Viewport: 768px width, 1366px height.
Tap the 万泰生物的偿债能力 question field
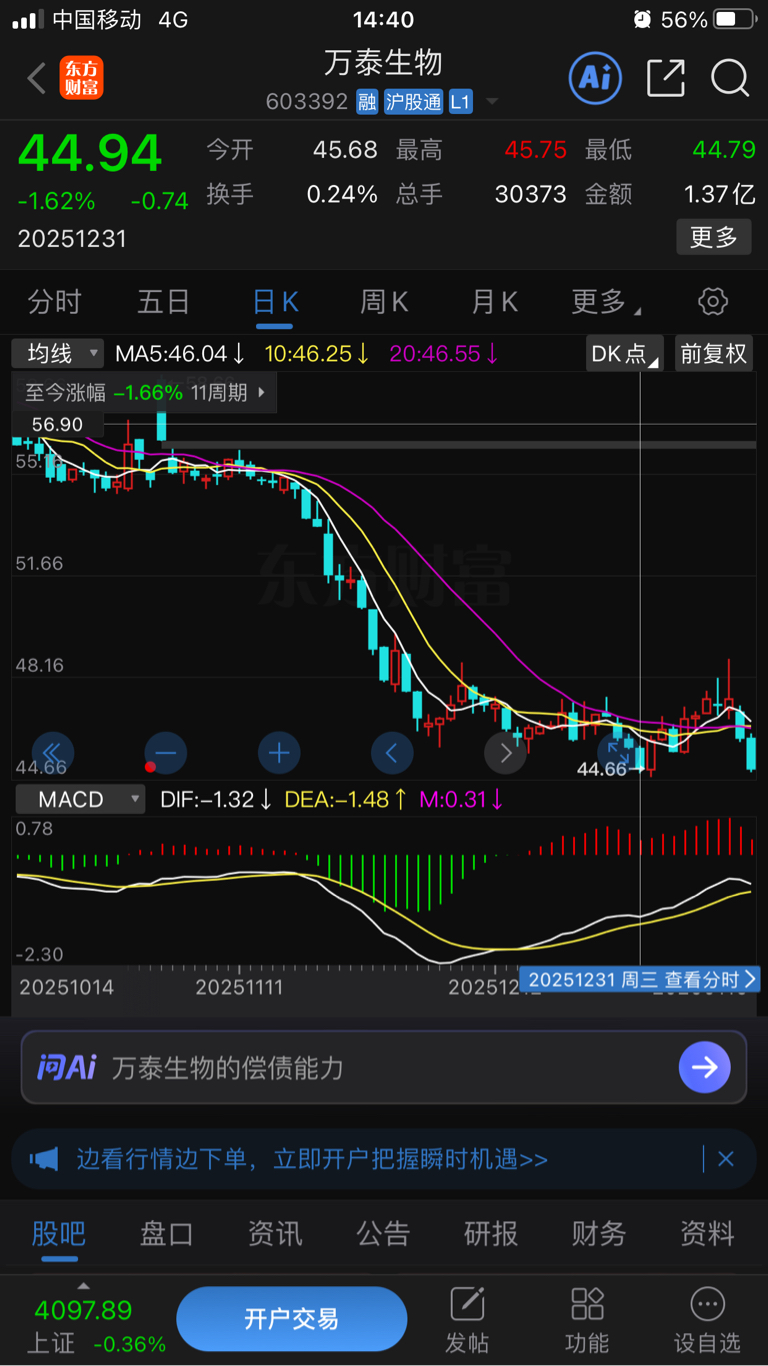384,1068
